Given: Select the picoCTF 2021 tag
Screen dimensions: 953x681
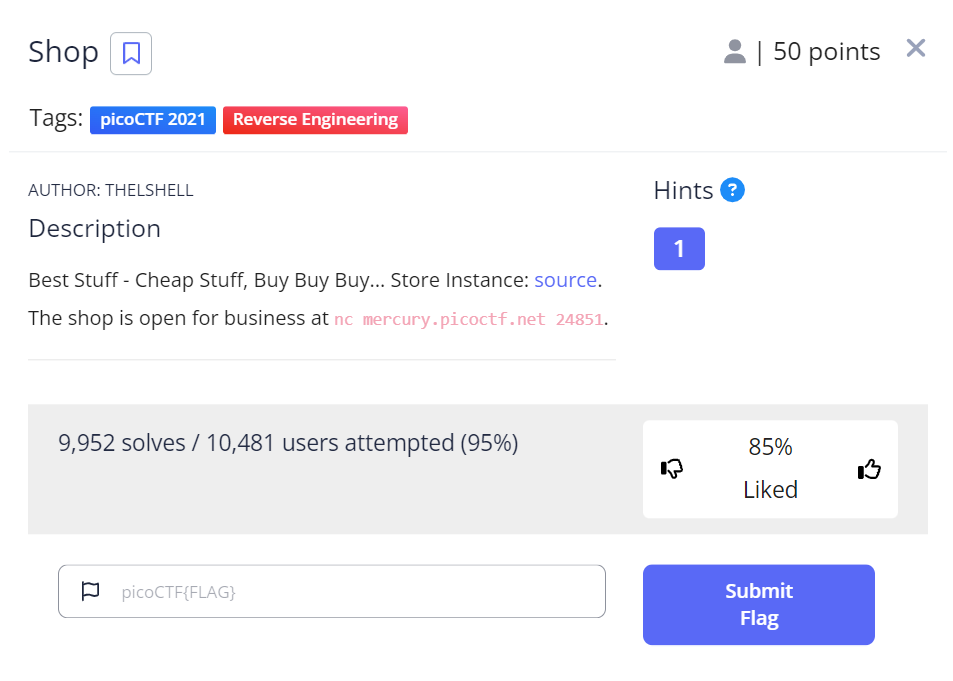Looking at the screenshot, I should point(153,120).
